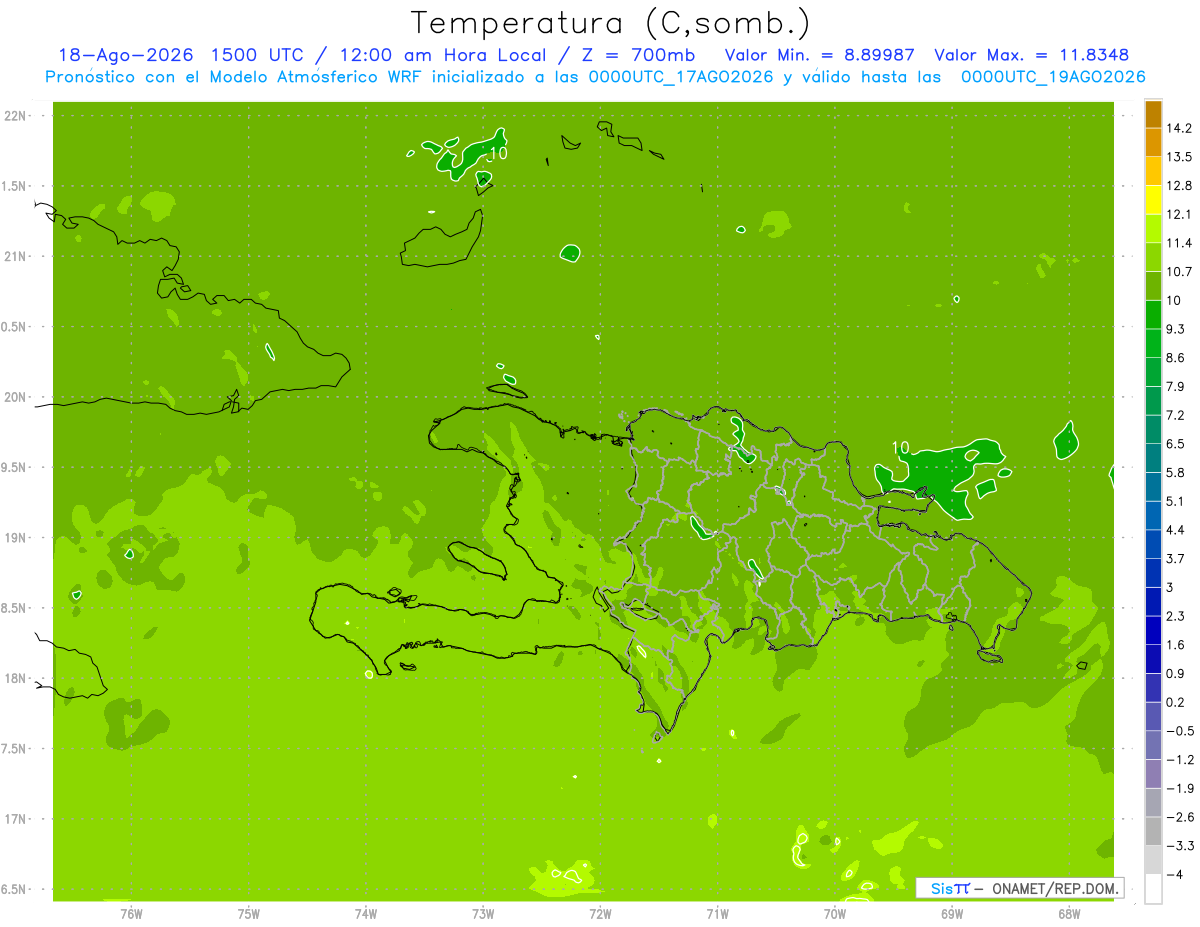The width and height of the screenshot is (1200, 927).
Task: Click the "76W" longitude label
Action: pos(131,915)
